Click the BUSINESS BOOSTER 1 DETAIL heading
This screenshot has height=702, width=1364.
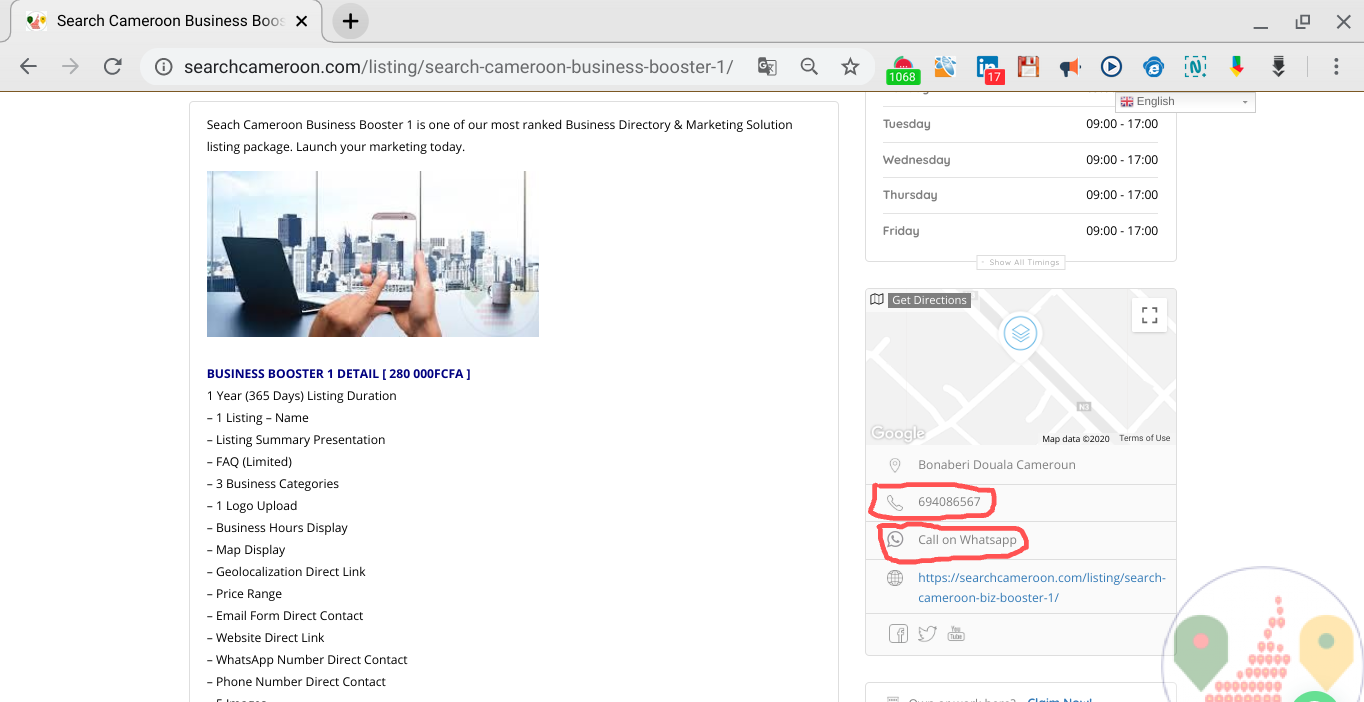click(338, 374)
